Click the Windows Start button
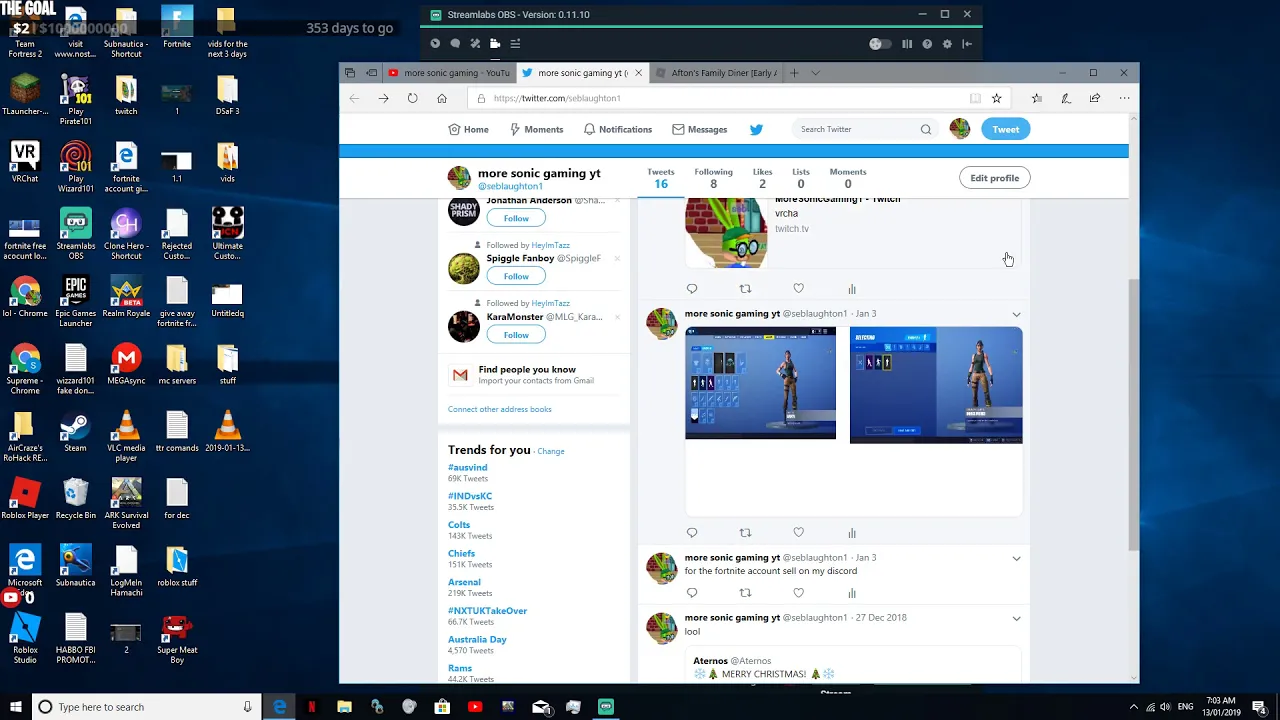 click(16, 707)
